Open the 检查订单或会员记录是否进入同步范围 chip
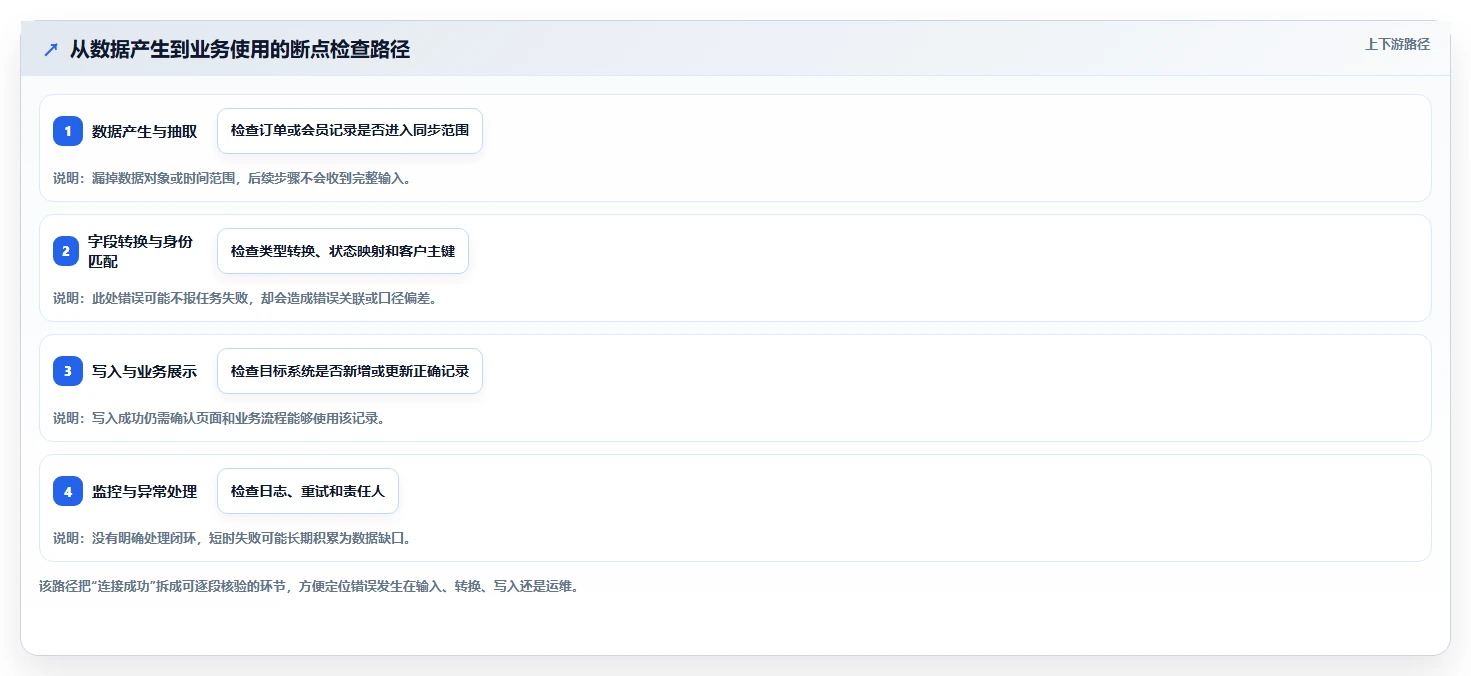This screenshot has height=676, width=1471. [x=350, y=131]
